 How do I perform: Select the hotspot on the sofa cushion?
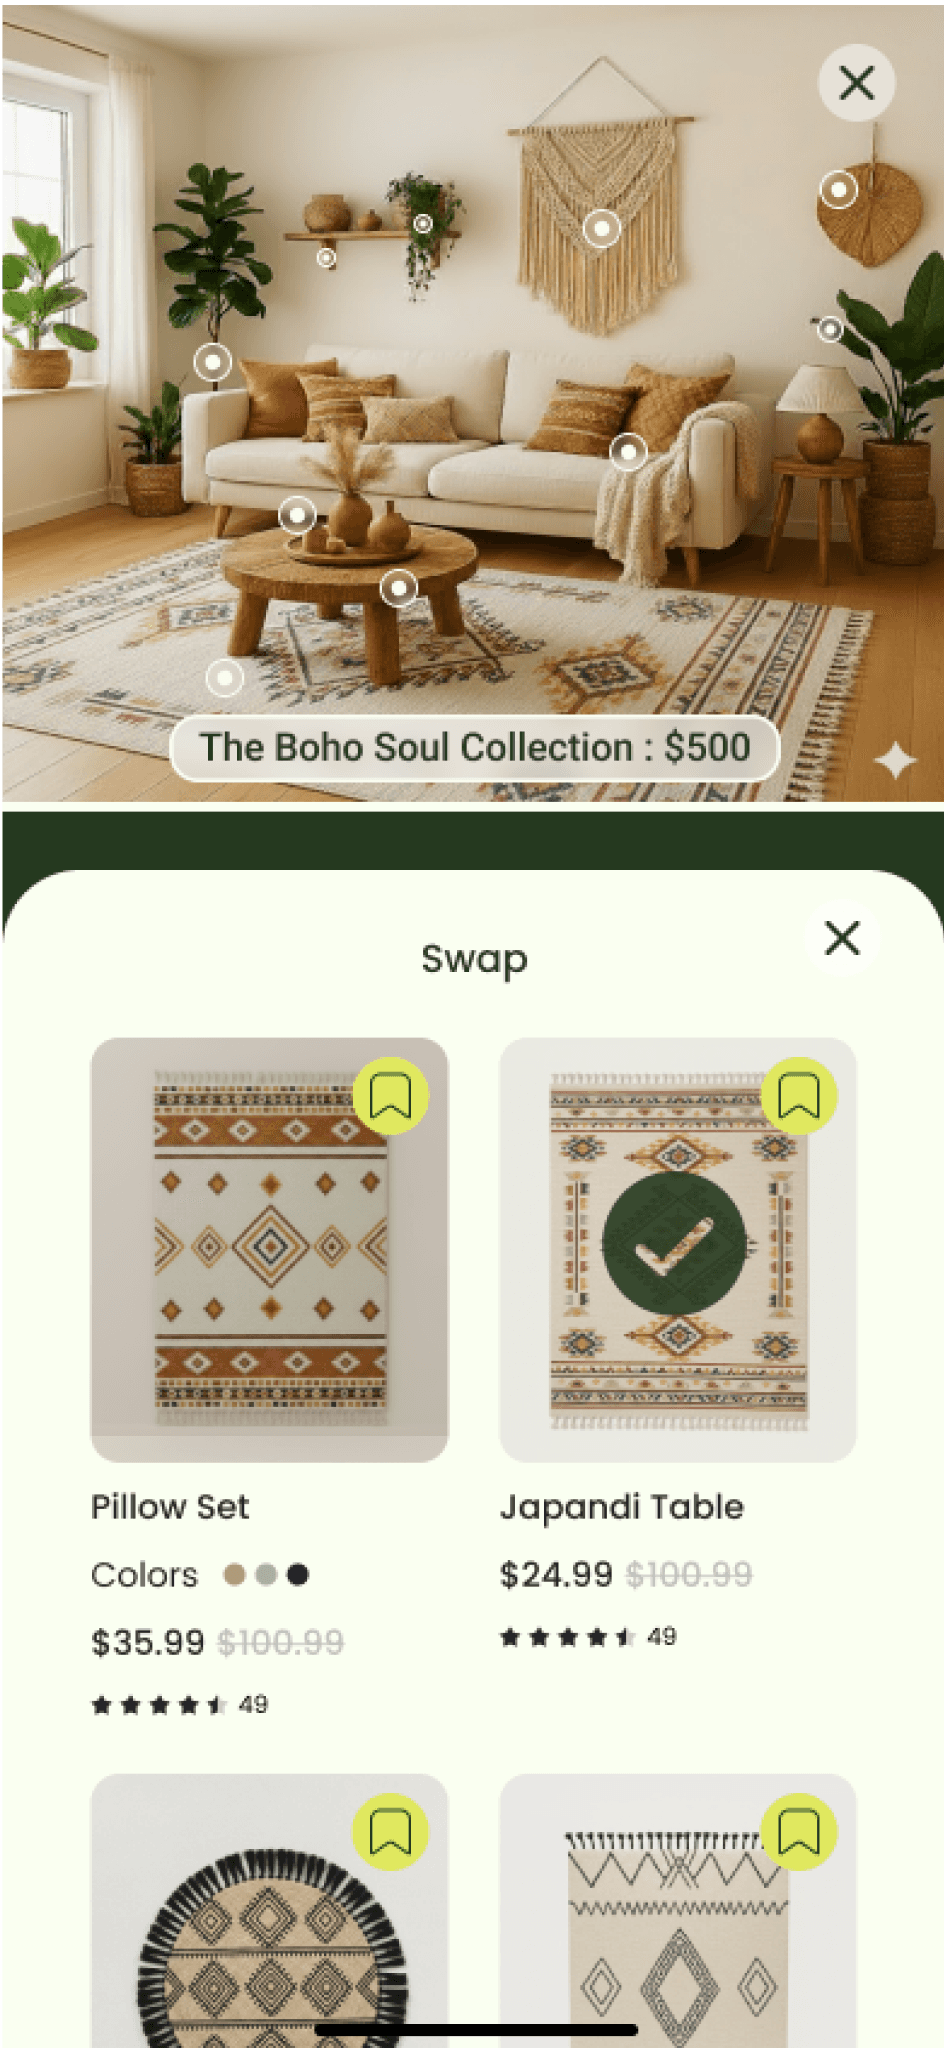click(x=628, y=452)
